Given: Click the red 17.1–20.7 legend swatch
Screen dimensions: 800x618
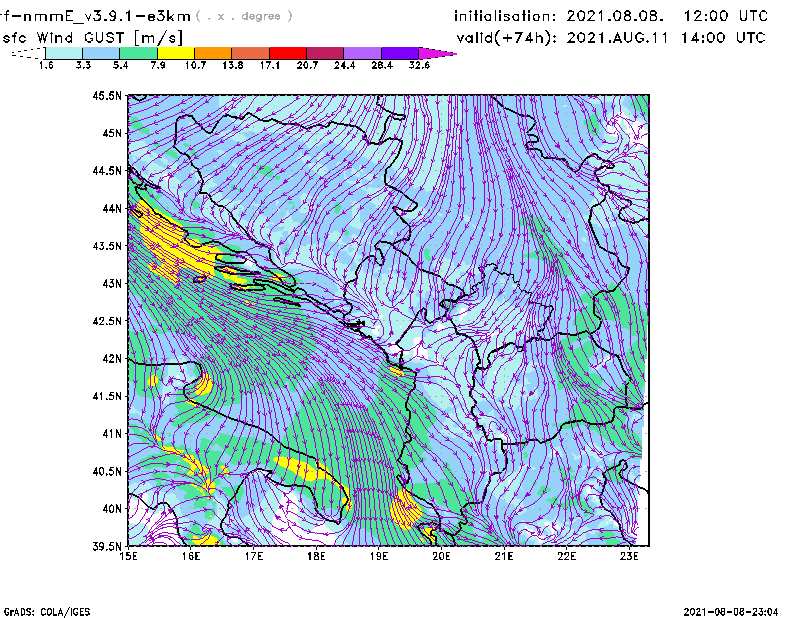Looking at the screenshot, I should pyautogui.click(x=288, y=53).
